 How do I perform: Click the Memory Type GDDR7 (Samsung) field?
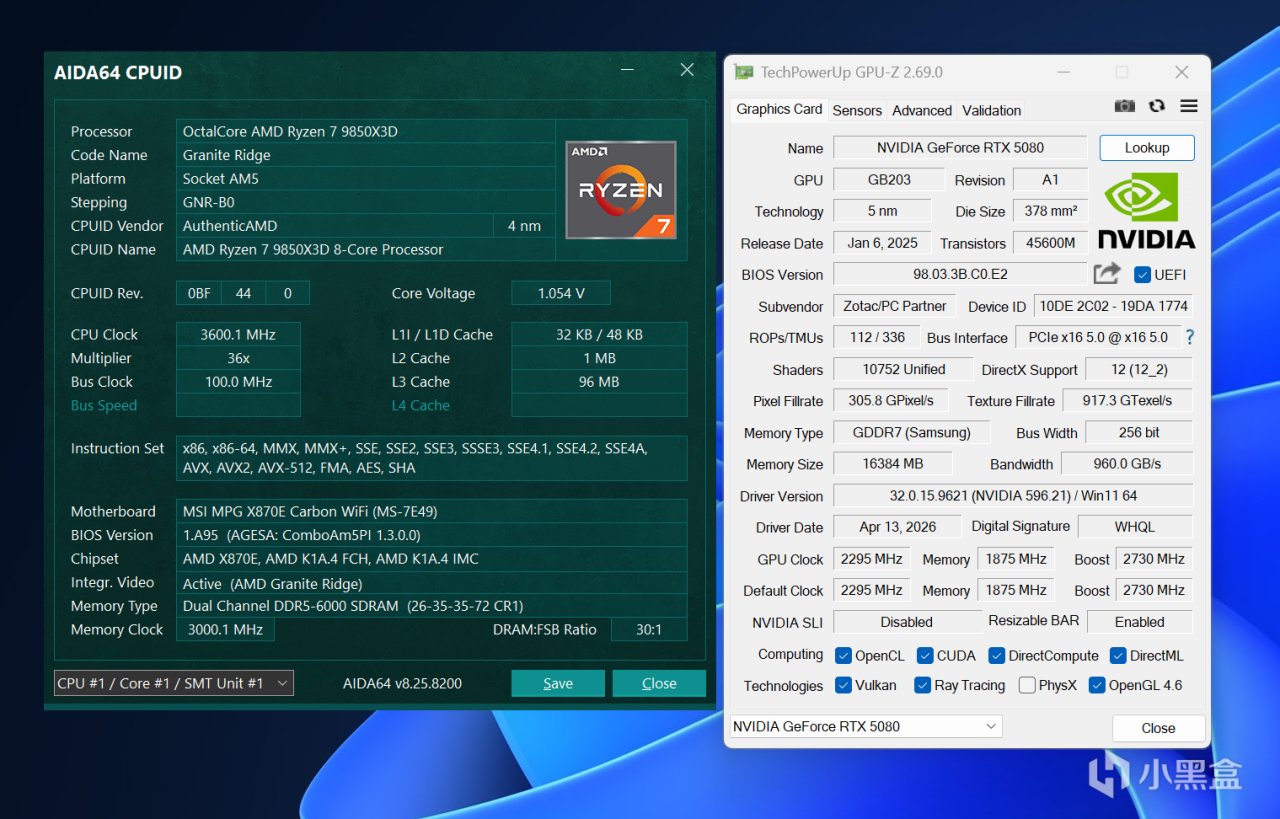911,433
